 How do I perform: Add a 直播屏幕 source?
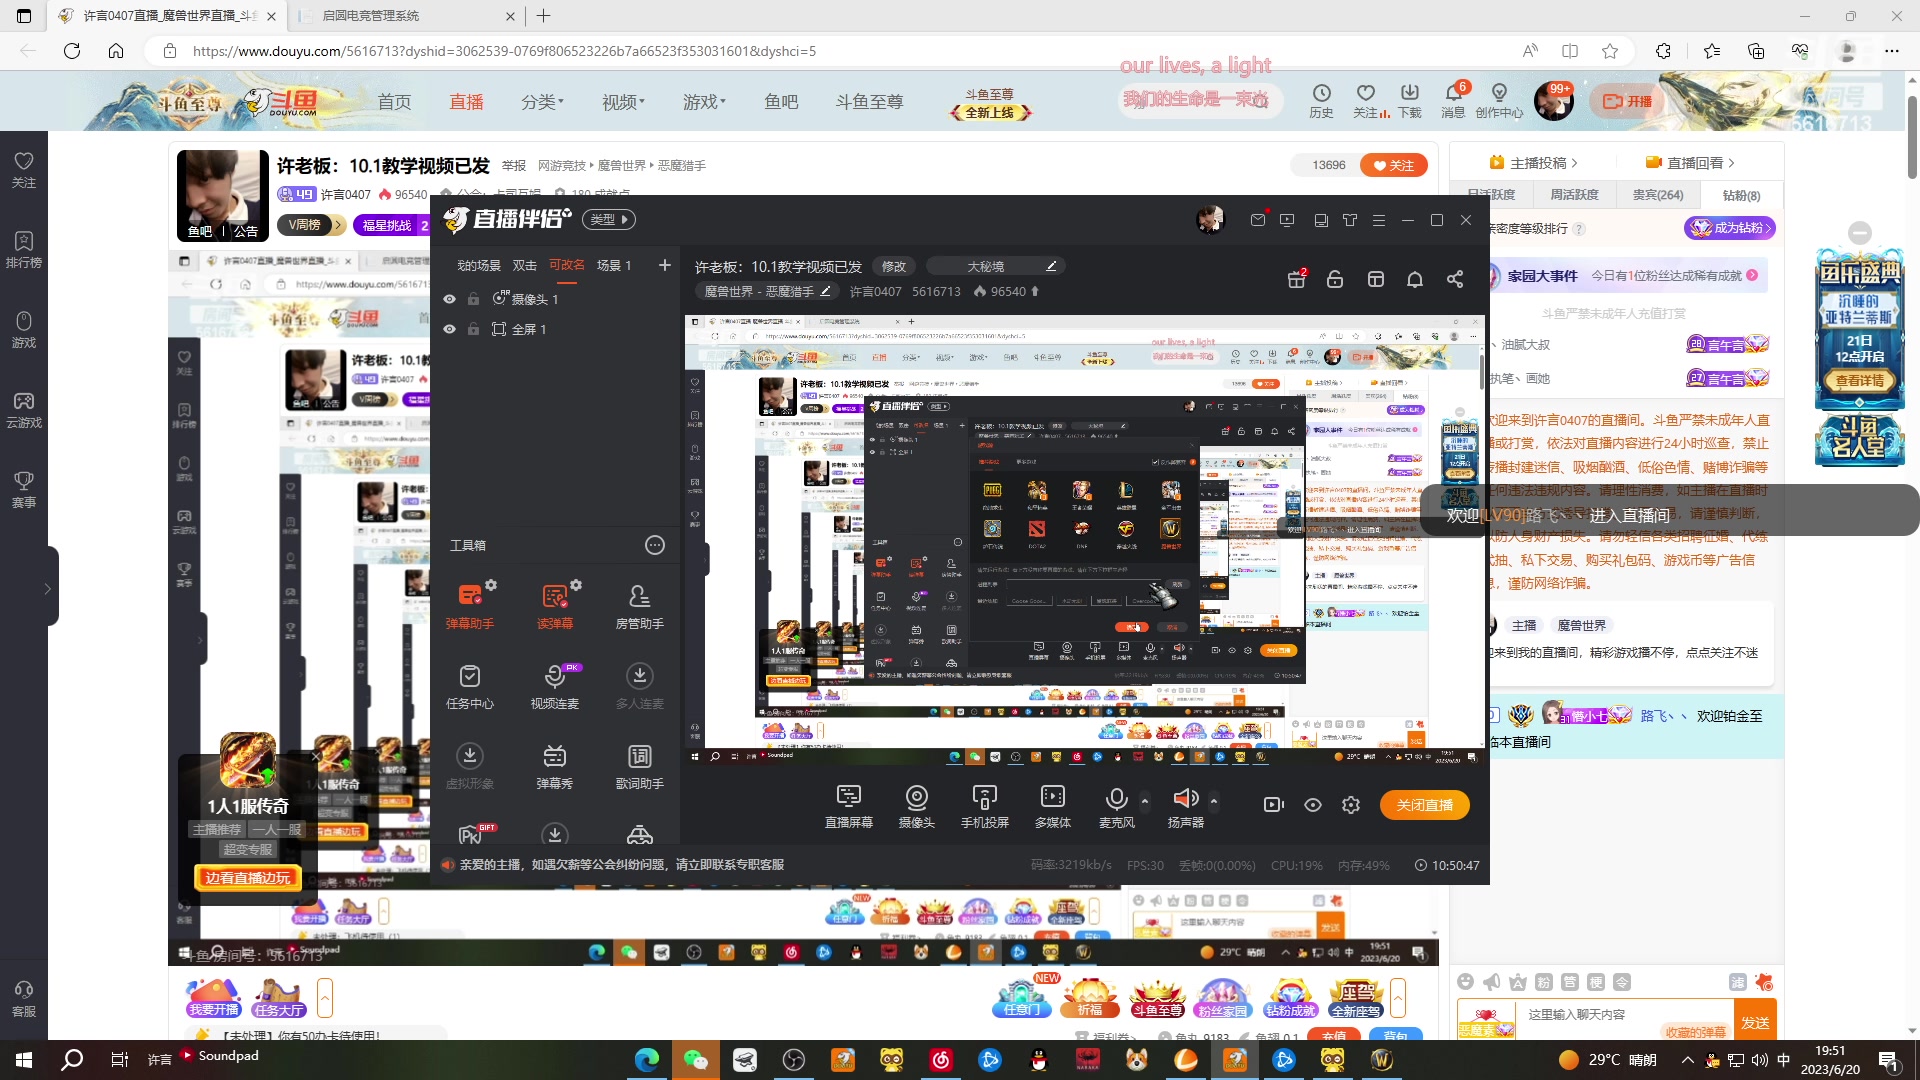[x=849, y=806]
